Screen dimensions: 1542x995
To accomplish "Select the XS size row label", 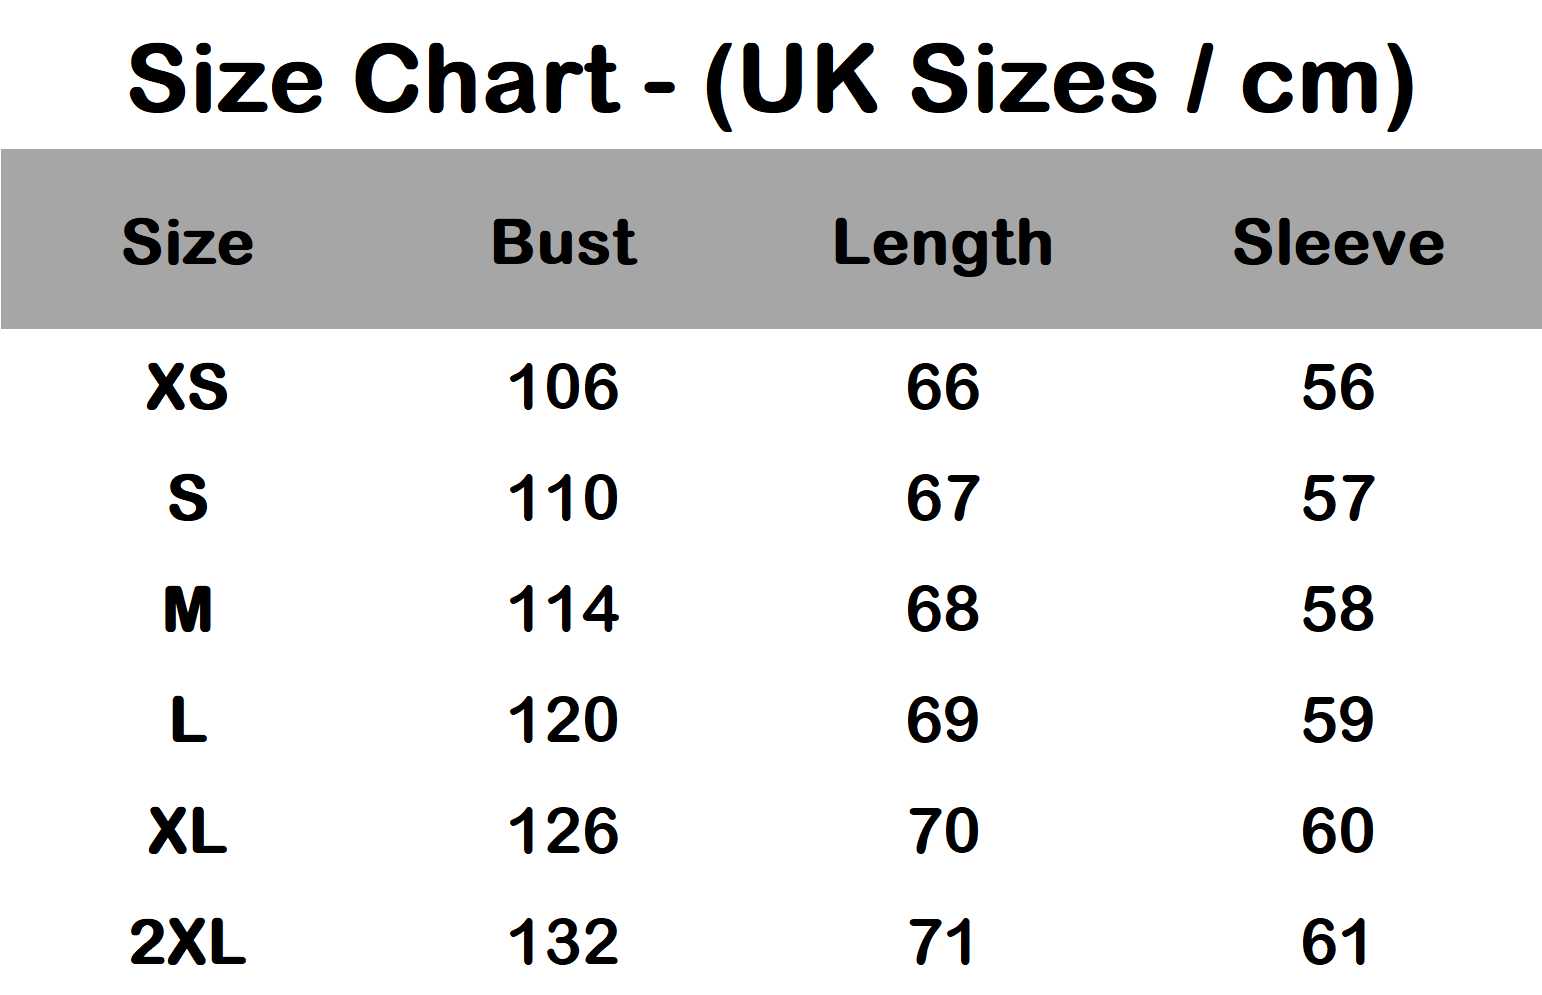I will coord(188,387).
